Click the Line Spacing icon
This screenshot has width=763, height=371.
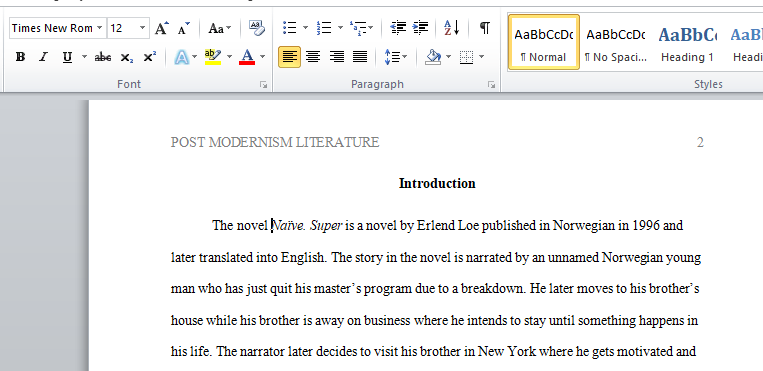[392, 57]
